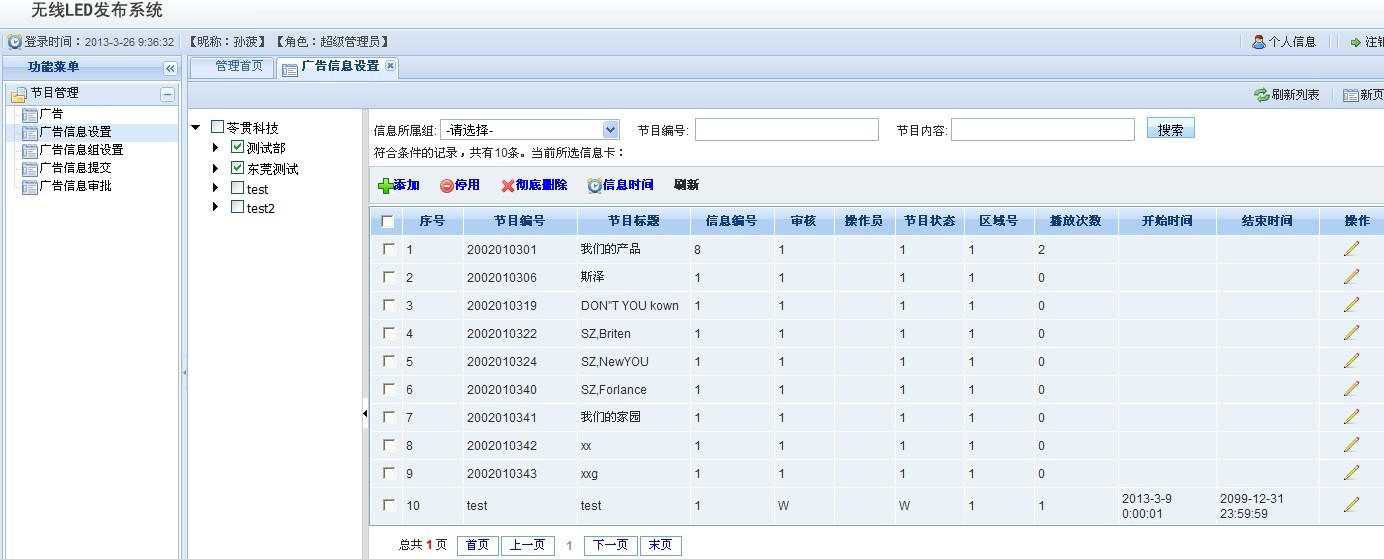Screen dimensions: 1384x559
Task: Open personal info (个人信息) user icon
Action: [1259, 42]
